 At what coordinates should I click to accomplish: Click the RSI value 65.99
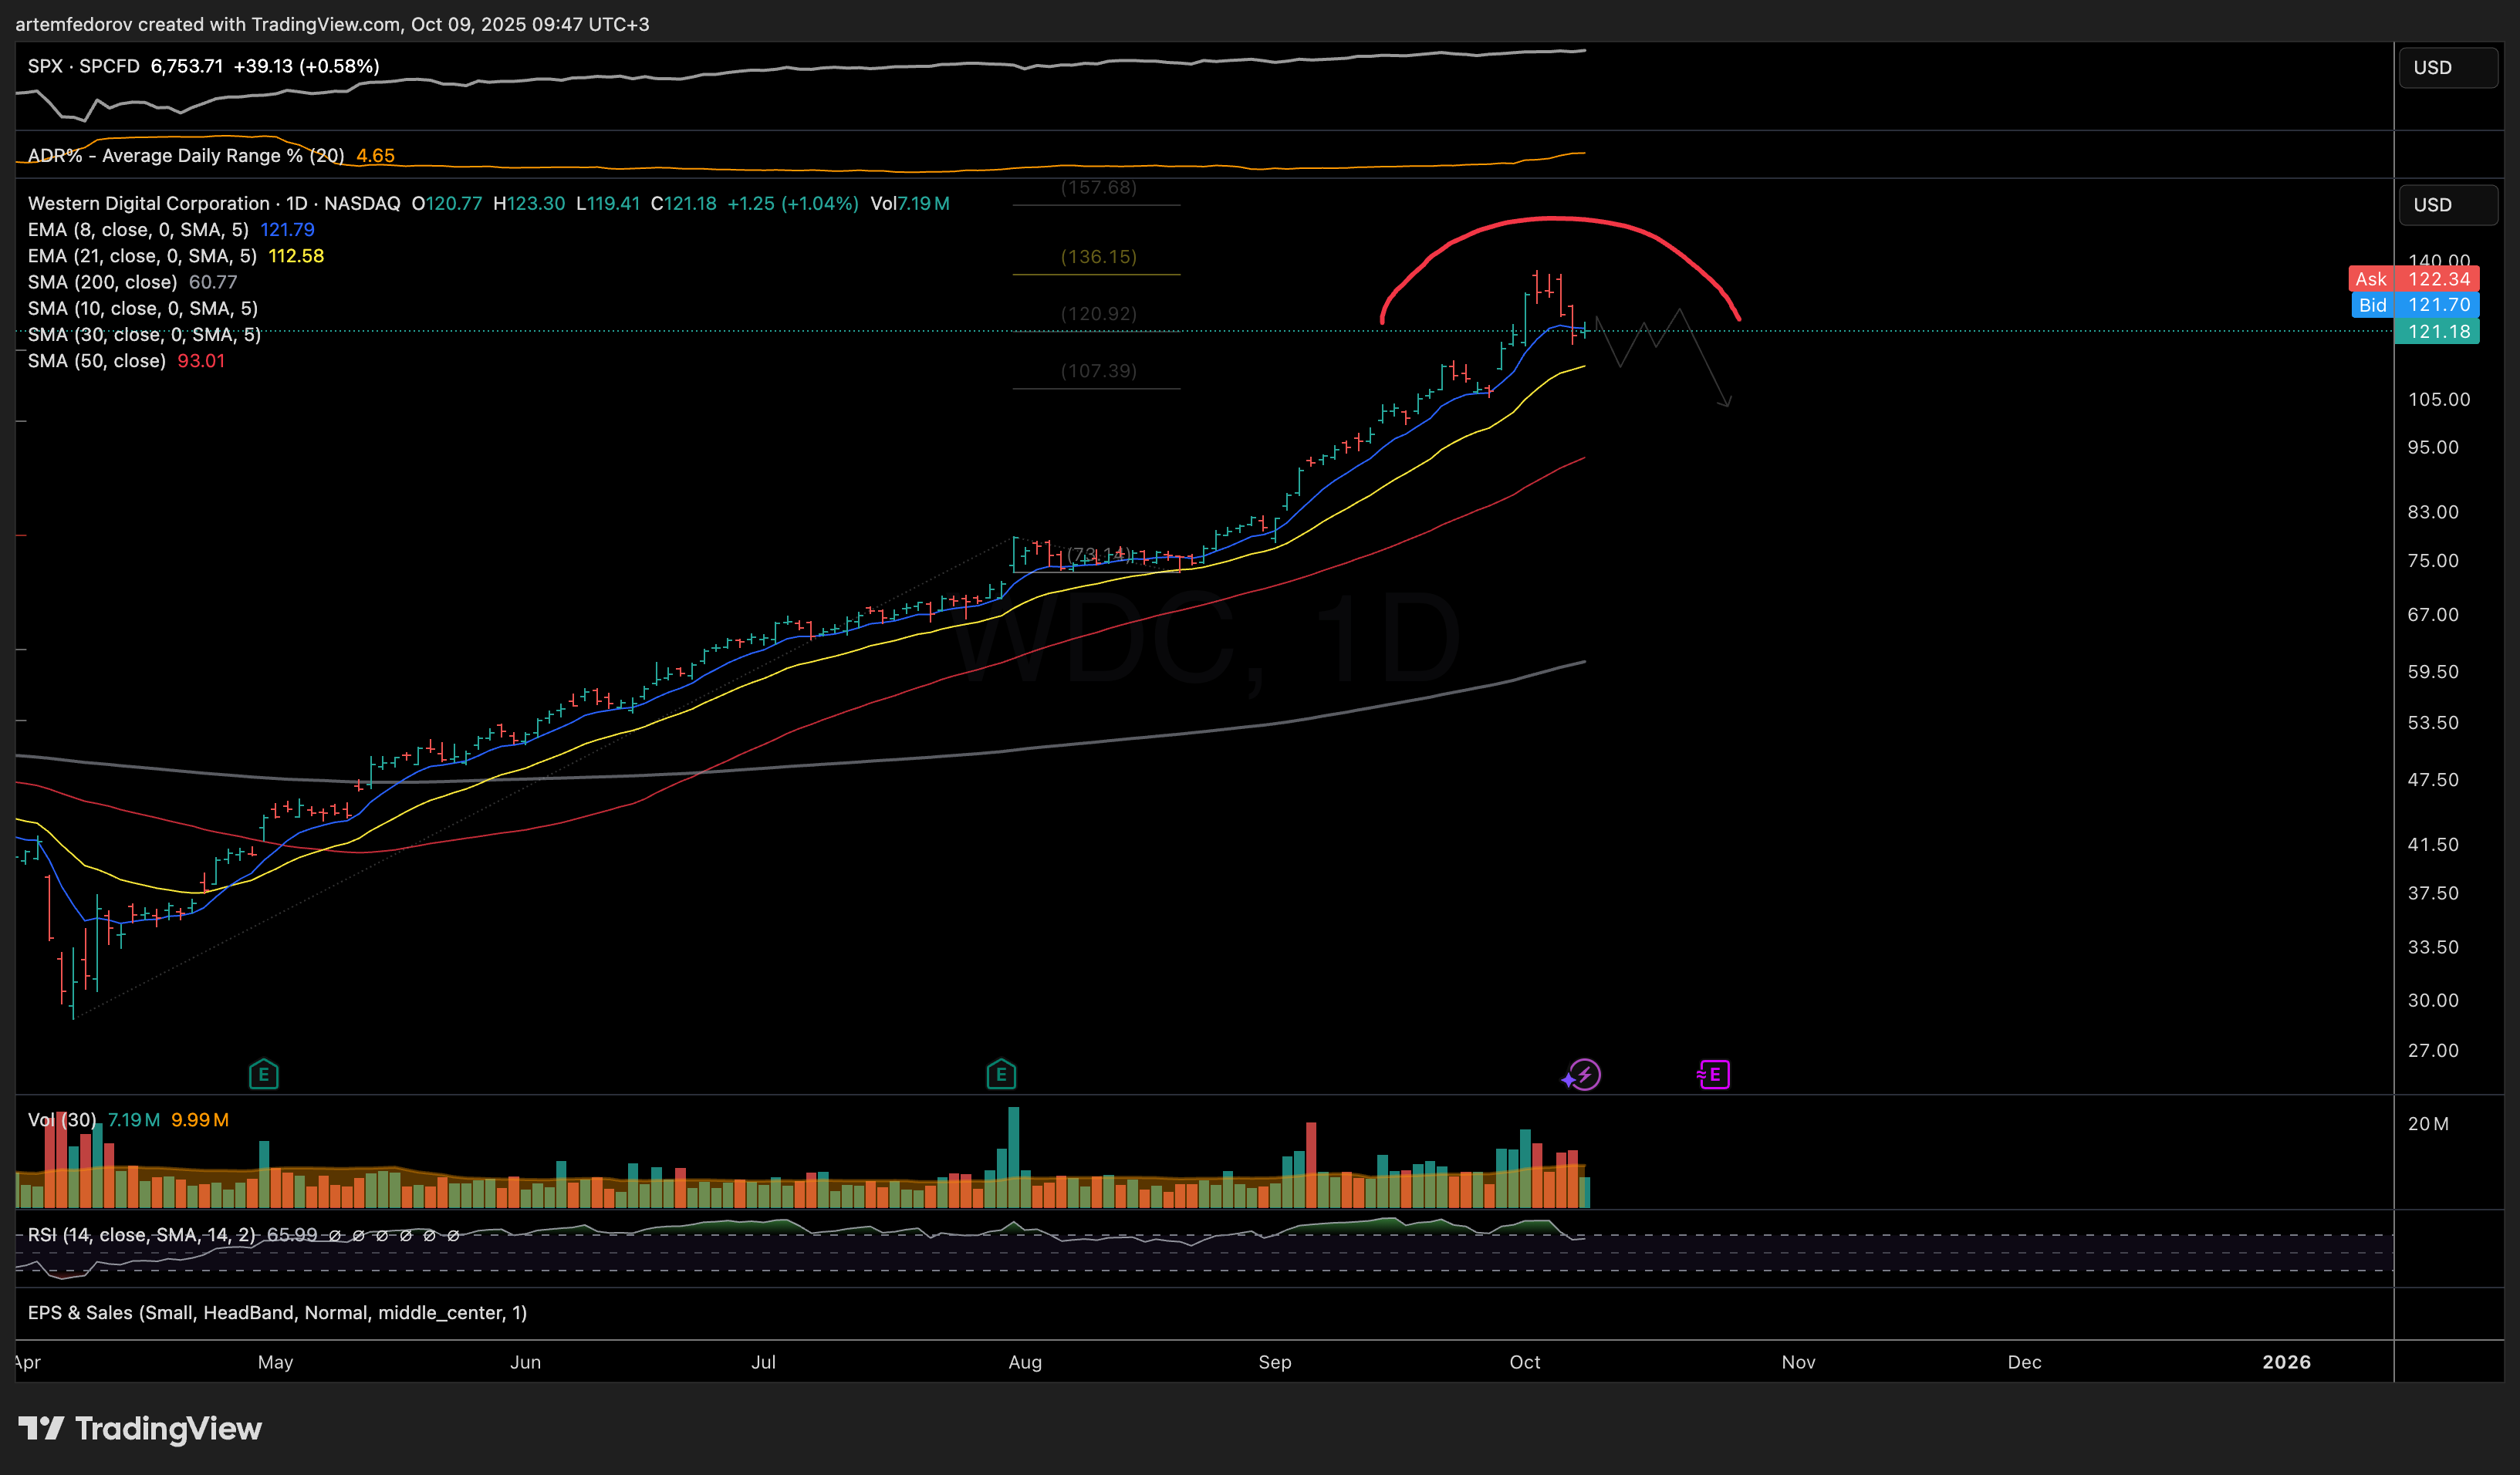(292, 1235)
